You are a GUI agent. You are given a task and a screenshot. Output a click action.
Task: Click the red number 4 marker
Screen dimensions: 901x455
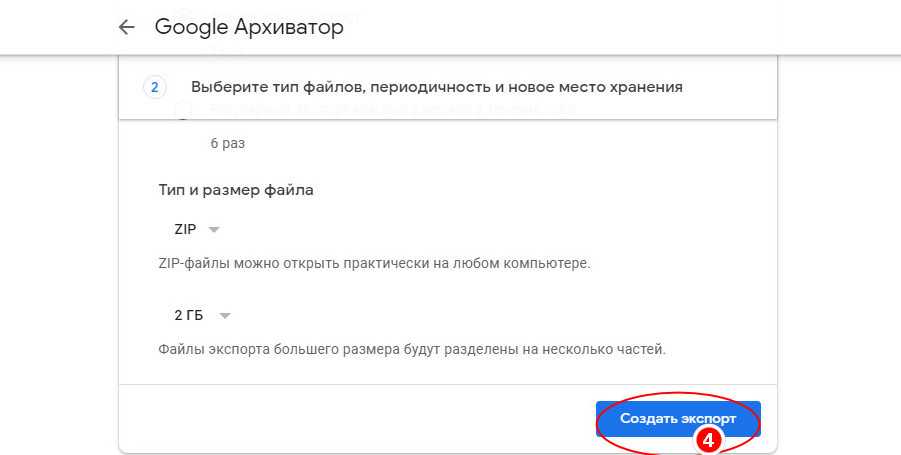tap(708, 440)
